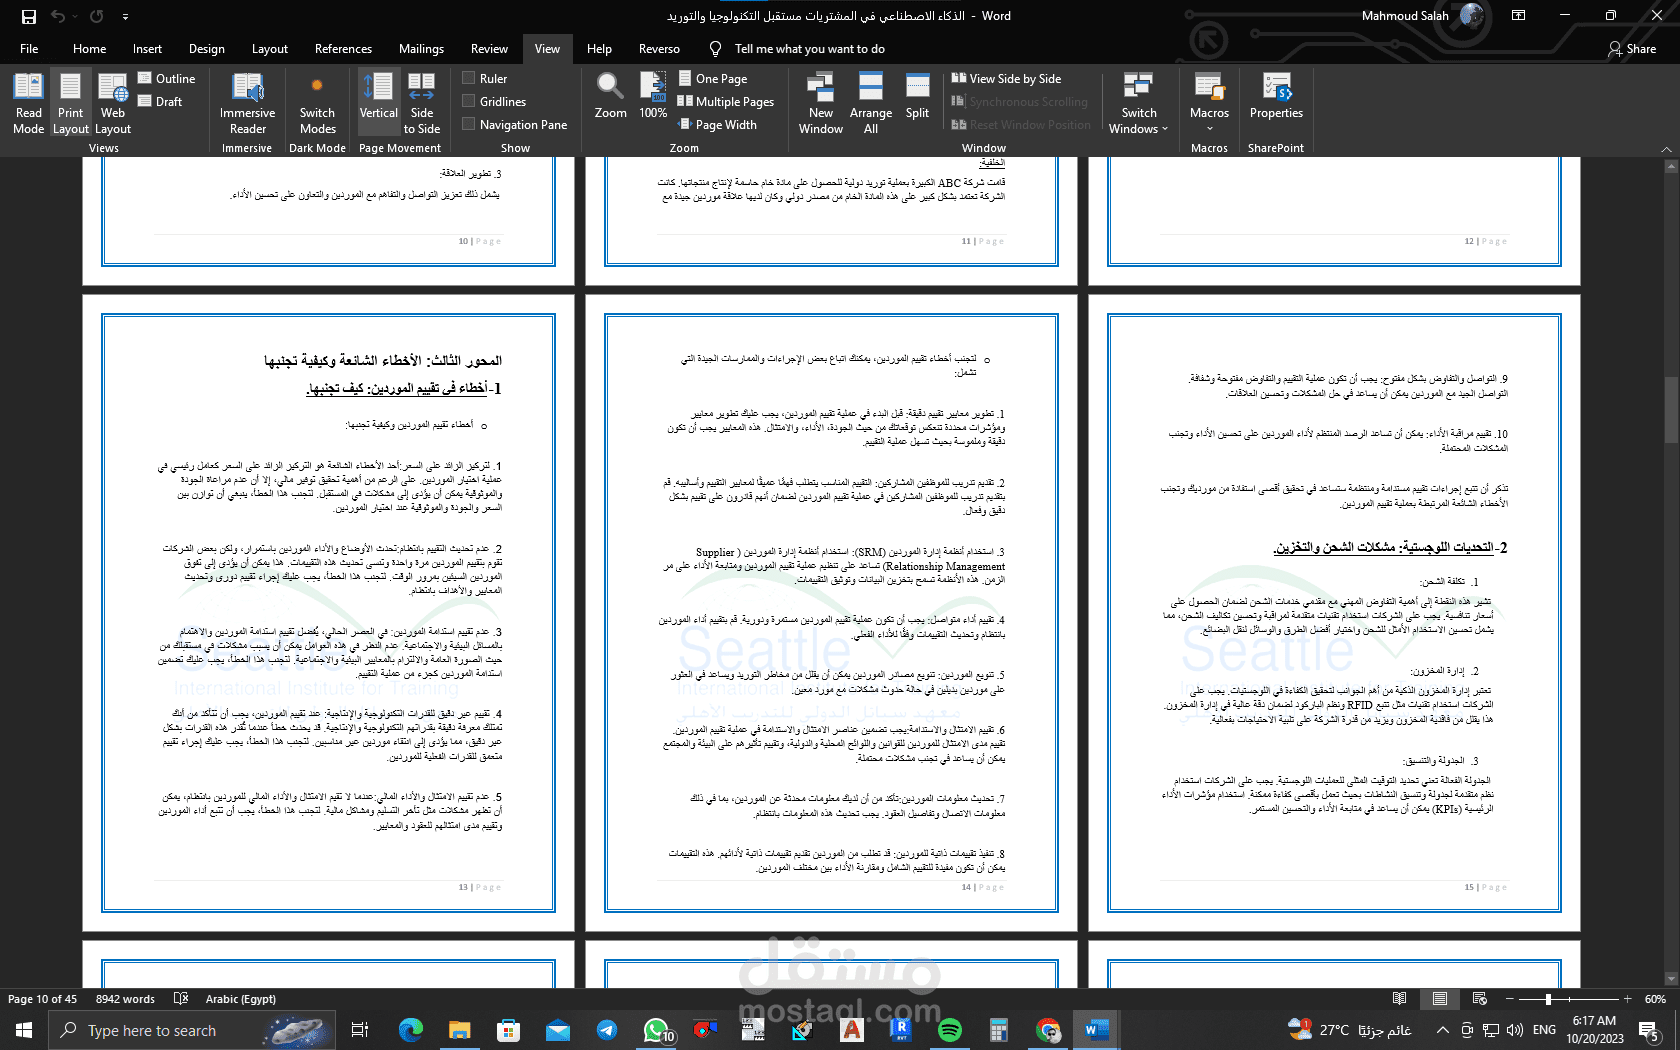Screen dimensions: 1680x1050
Task: Click Arabic (Egypt) language indicator
Action: point(240,998)
